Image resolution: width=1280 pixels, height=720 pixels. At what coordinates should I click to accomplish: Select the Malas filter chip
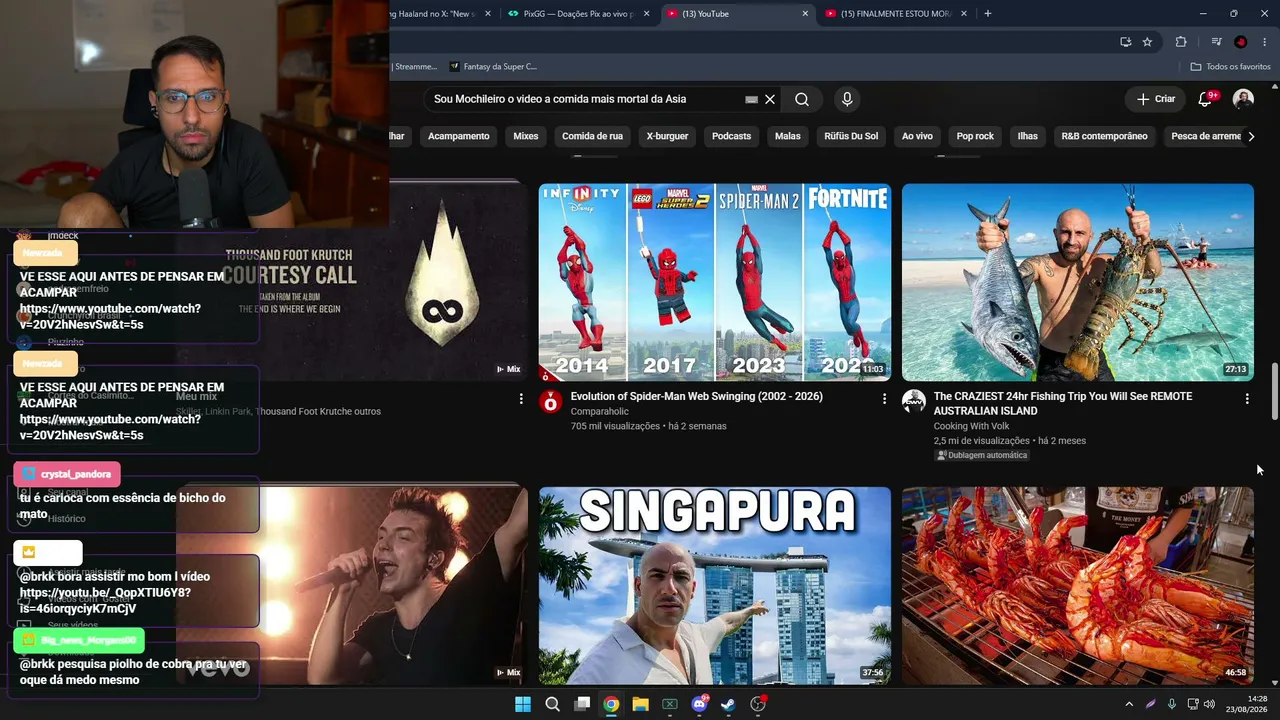point(788,136)
